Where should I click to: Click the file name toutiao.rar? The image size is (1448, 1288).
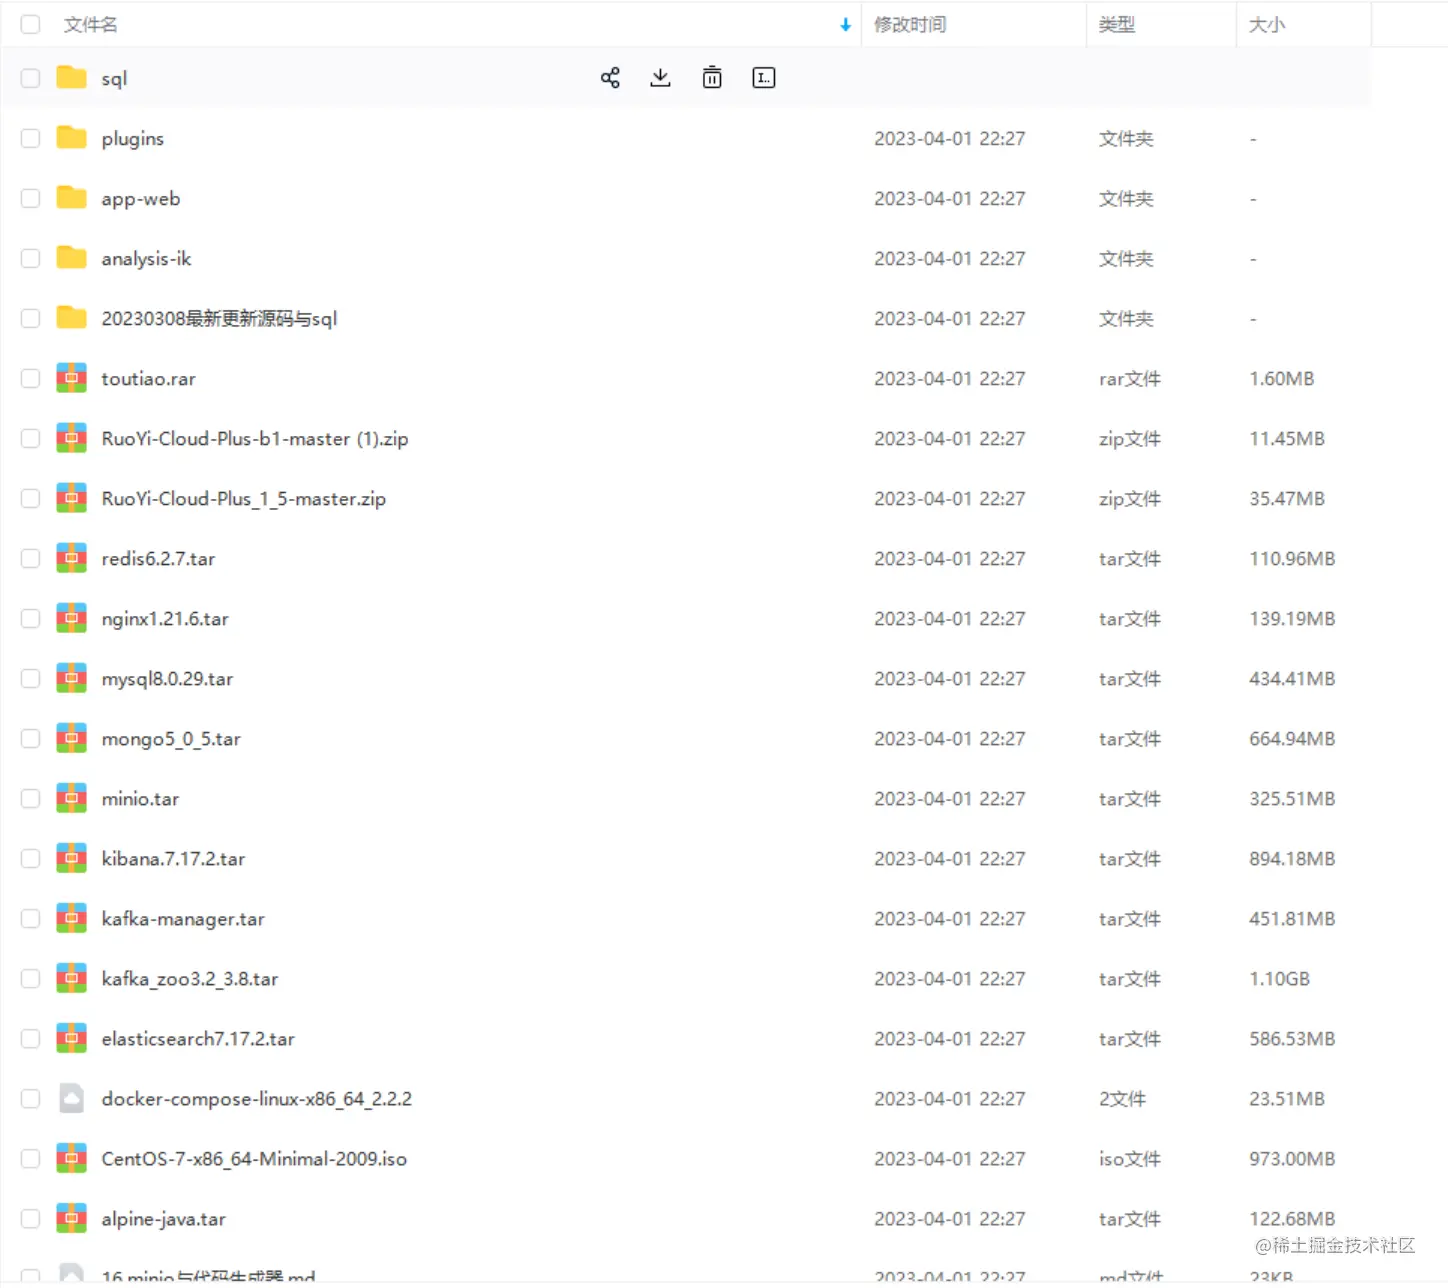(x=148, y=379)
